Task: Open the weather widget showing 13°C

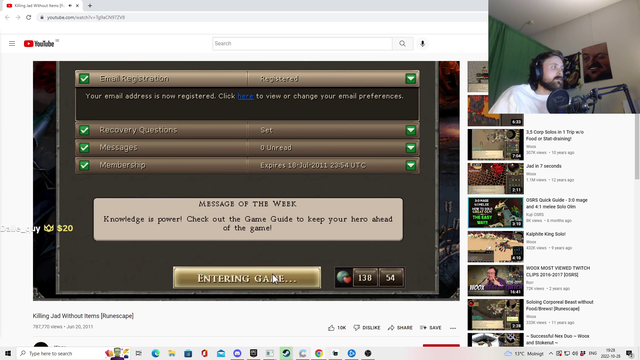Action: 524,353
